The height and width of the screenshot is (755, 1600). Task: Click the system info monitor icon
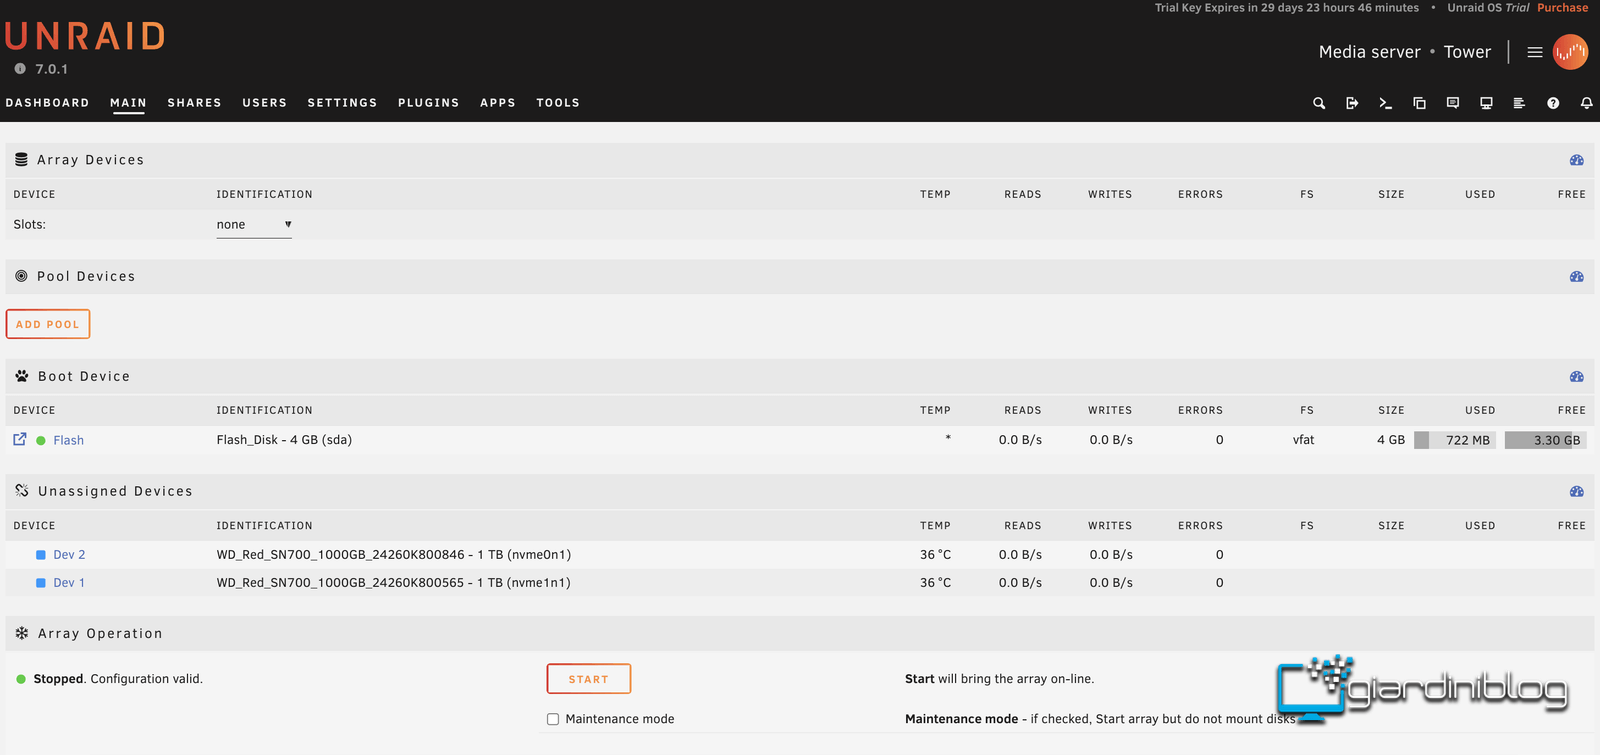[x=1486, y=103]
